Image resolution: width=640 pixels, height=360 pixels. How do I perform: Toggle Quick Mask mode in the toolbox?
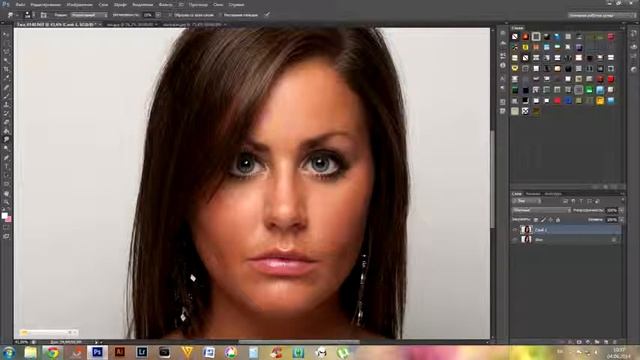pos(6,228)
